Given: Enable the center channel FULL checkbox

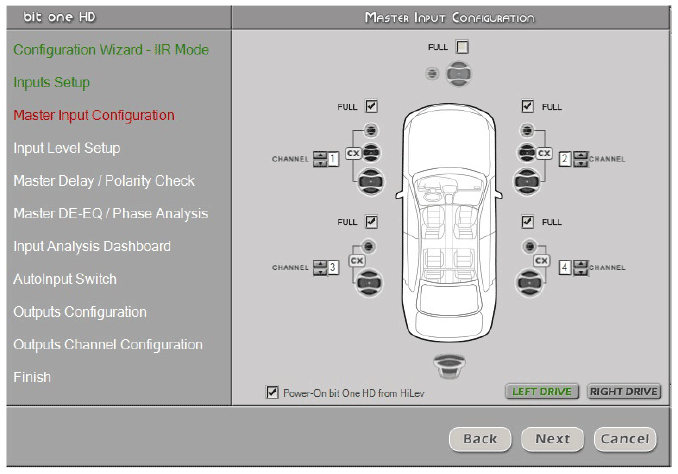Looking at the screenshot, I should point(462,47).
